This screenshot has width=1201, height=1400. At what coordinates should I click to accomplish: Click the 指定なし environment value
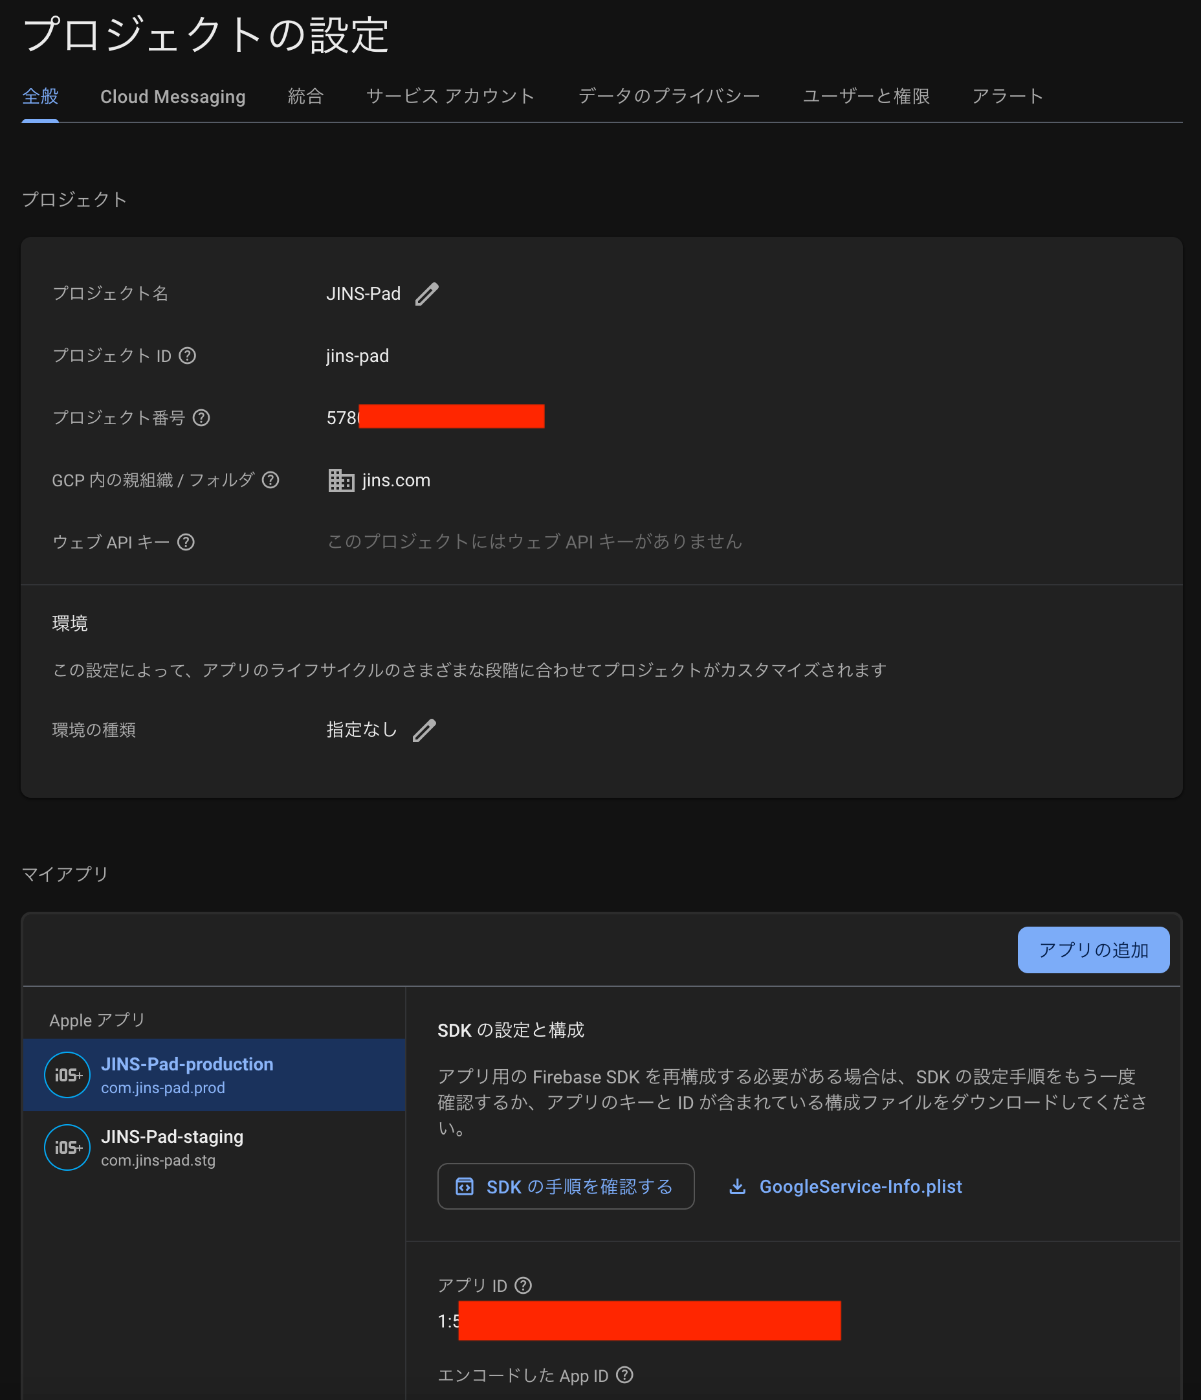click(x=361, y=731)
